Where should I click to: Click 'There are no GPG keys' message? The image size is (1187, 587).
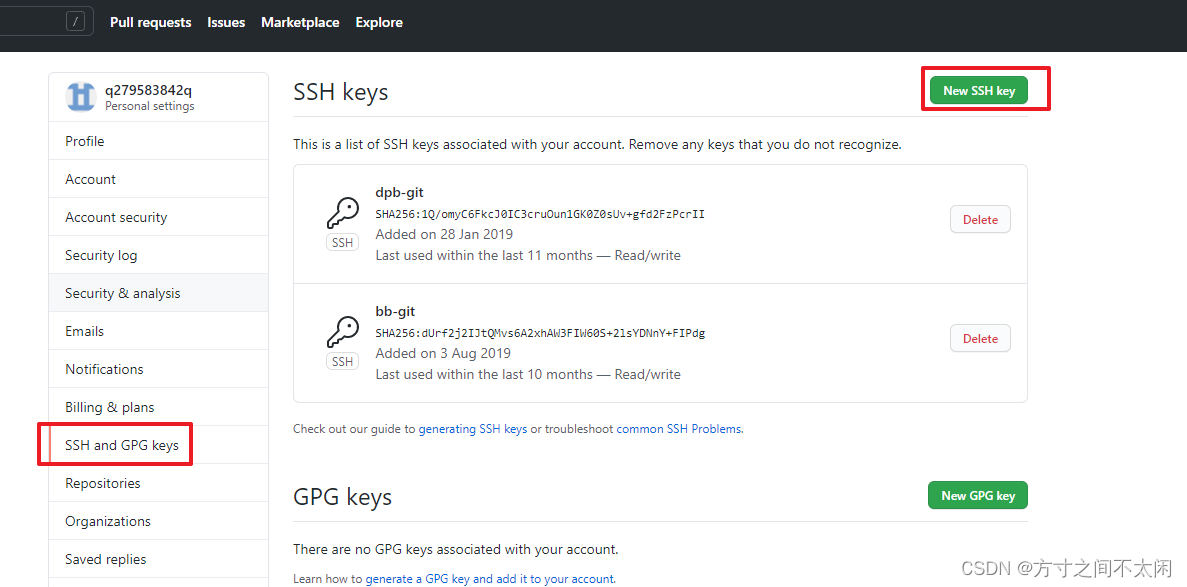pos(456,549)
